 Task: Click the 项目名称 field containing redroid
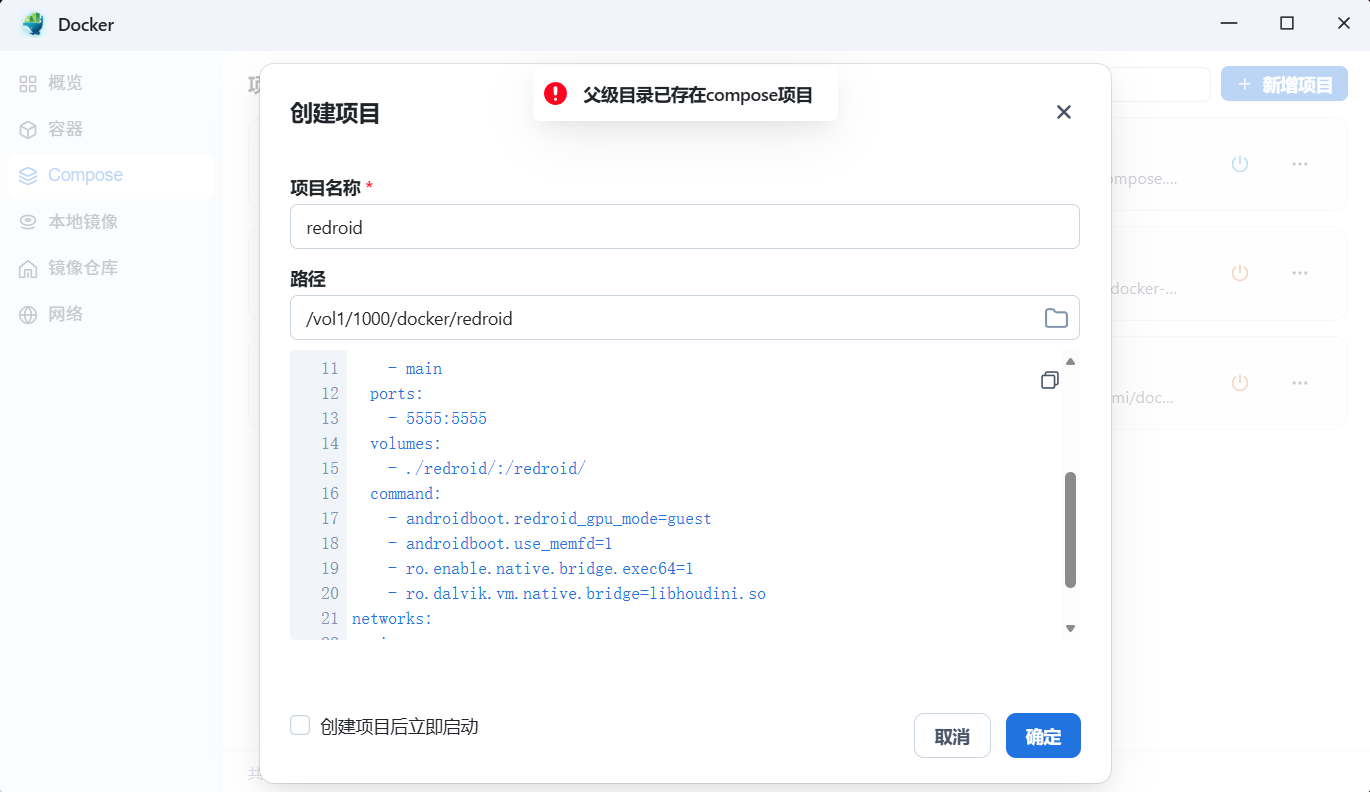(x=685, y=227)
